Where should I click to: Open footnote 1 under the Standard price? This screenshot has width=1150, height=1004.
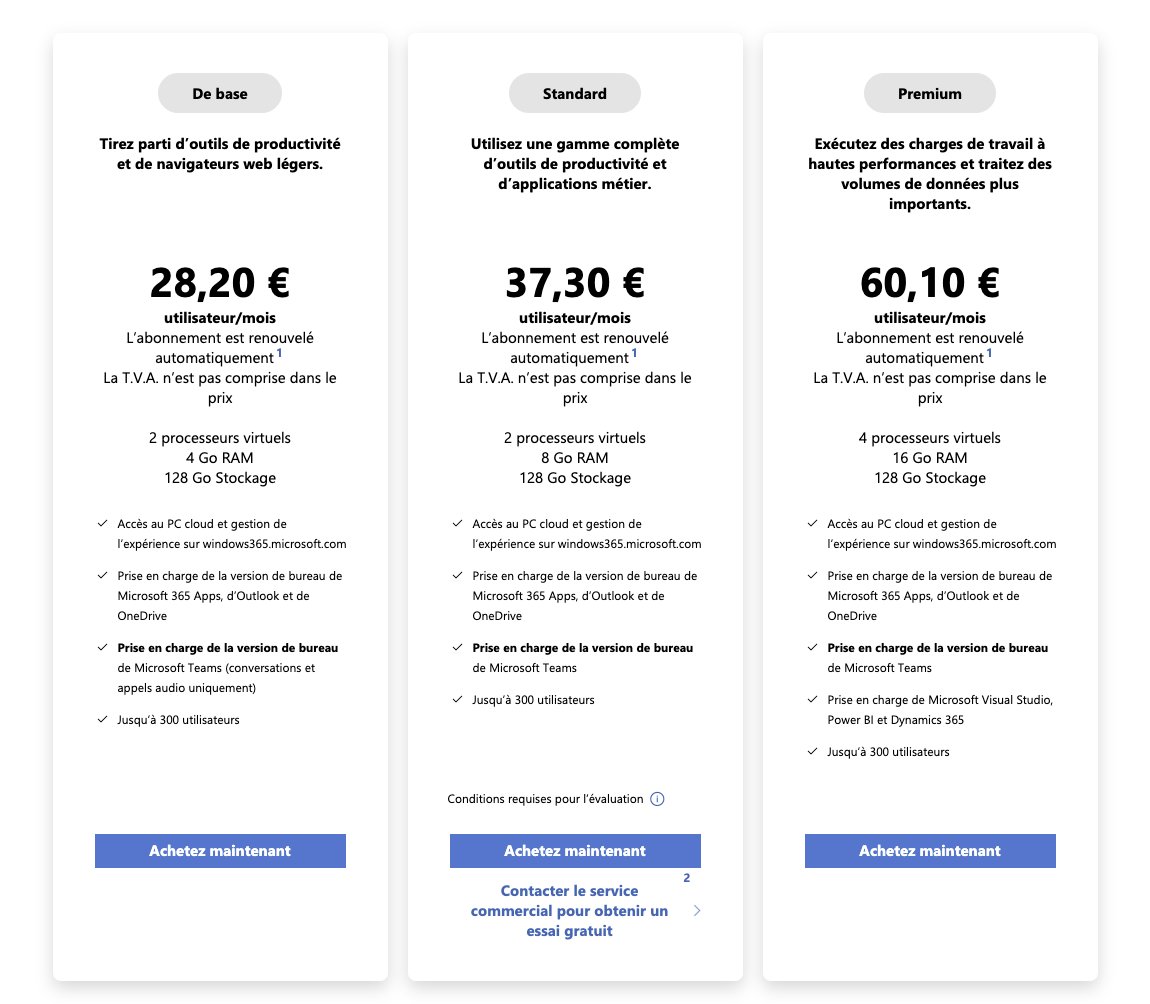(x=633, y=351)
